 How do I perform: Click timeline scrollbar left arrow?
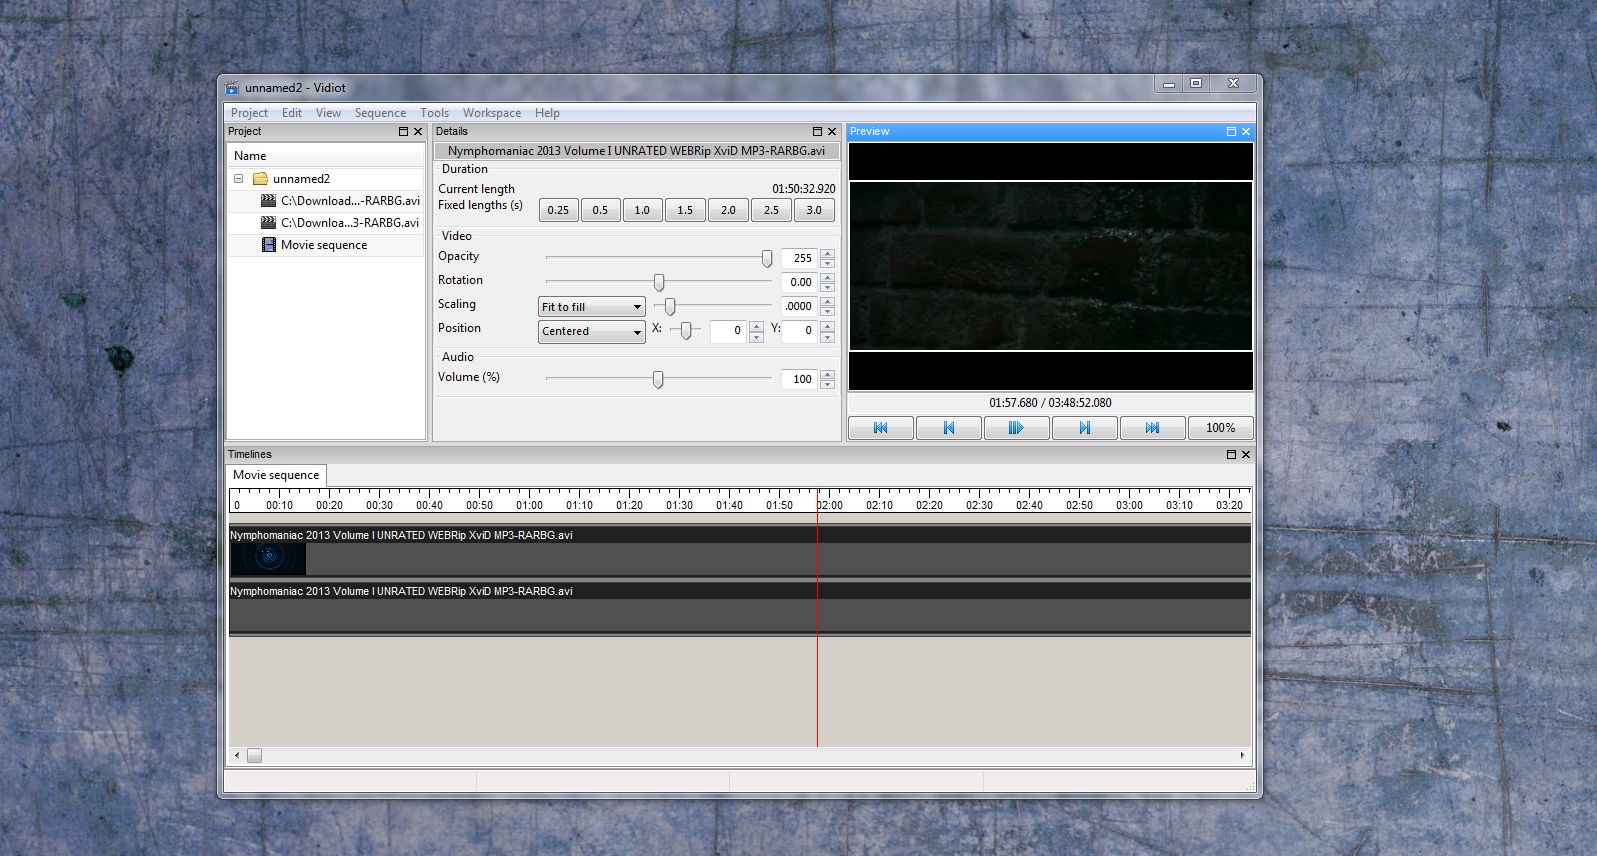tap(237, 756)
